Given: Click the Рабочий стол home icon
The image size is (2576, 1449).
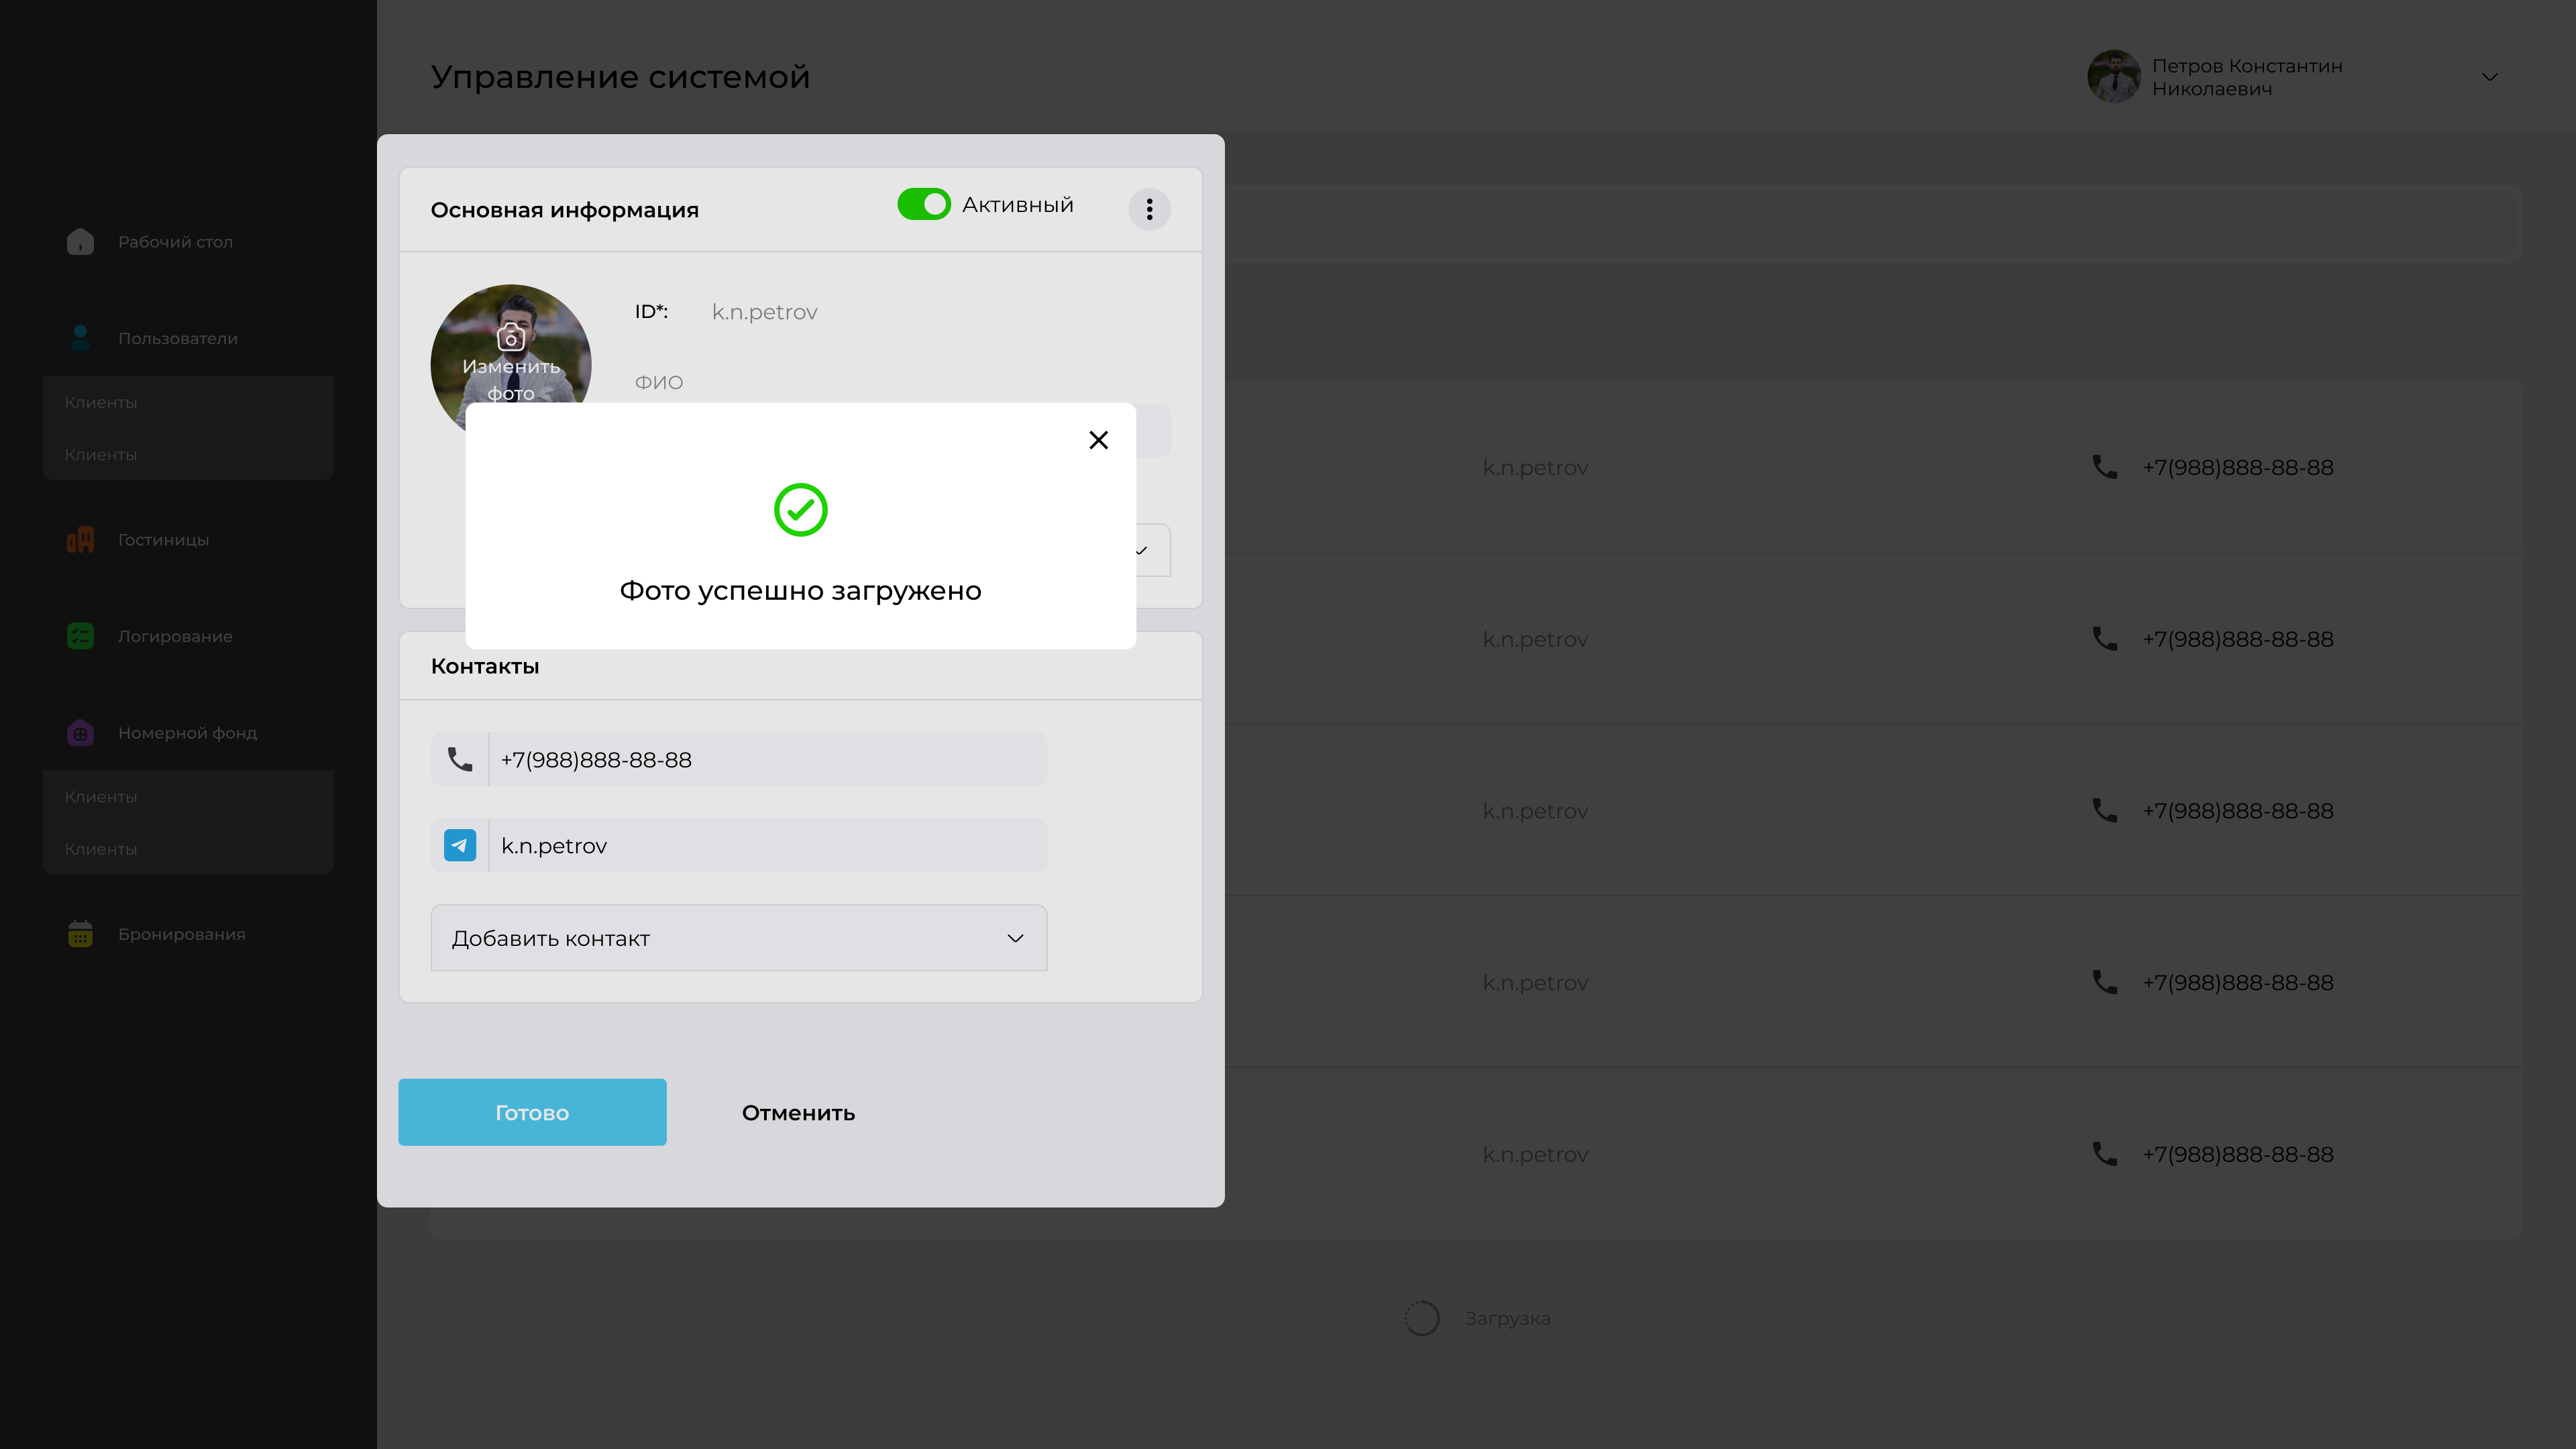Looking at the screenshot, I should point(80,241).
